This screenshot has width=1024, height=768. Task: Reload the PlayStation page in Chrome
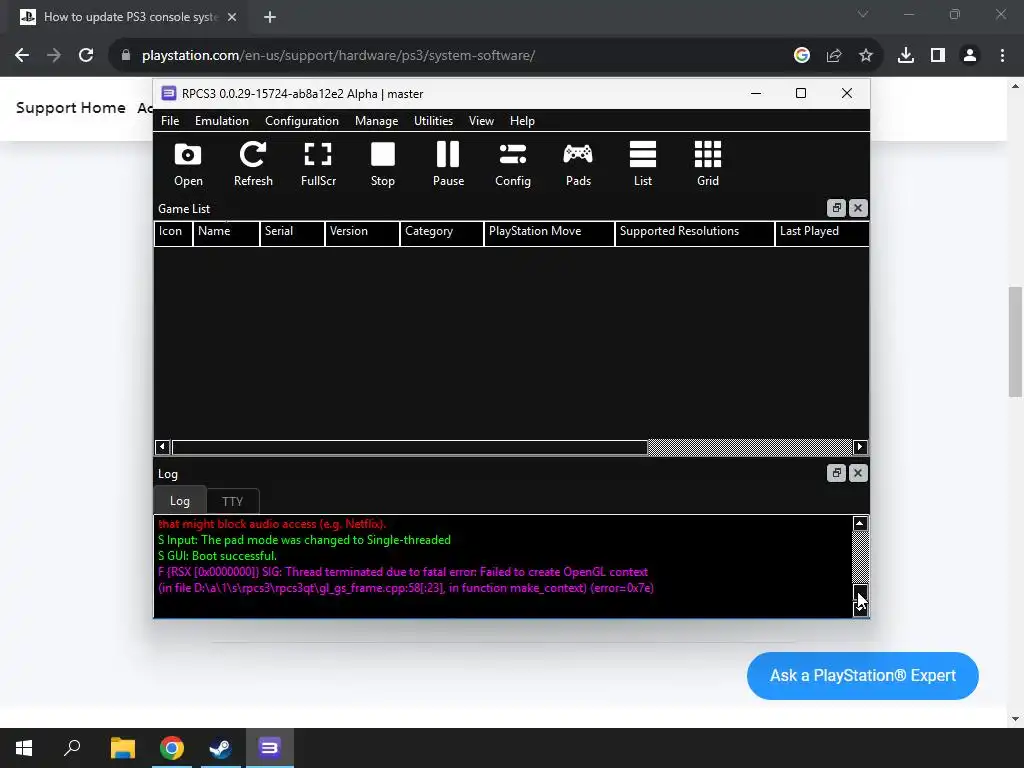[86, 56]
